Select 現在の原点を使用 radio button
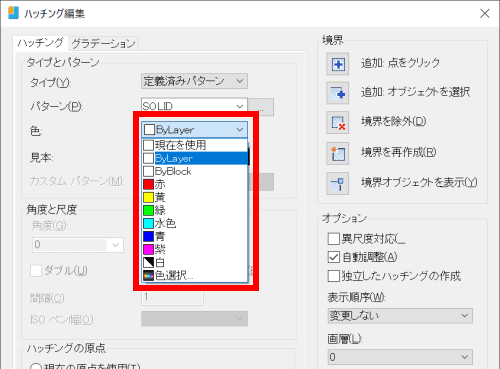This screenshot has height=369, width=500. click(36, 366)
